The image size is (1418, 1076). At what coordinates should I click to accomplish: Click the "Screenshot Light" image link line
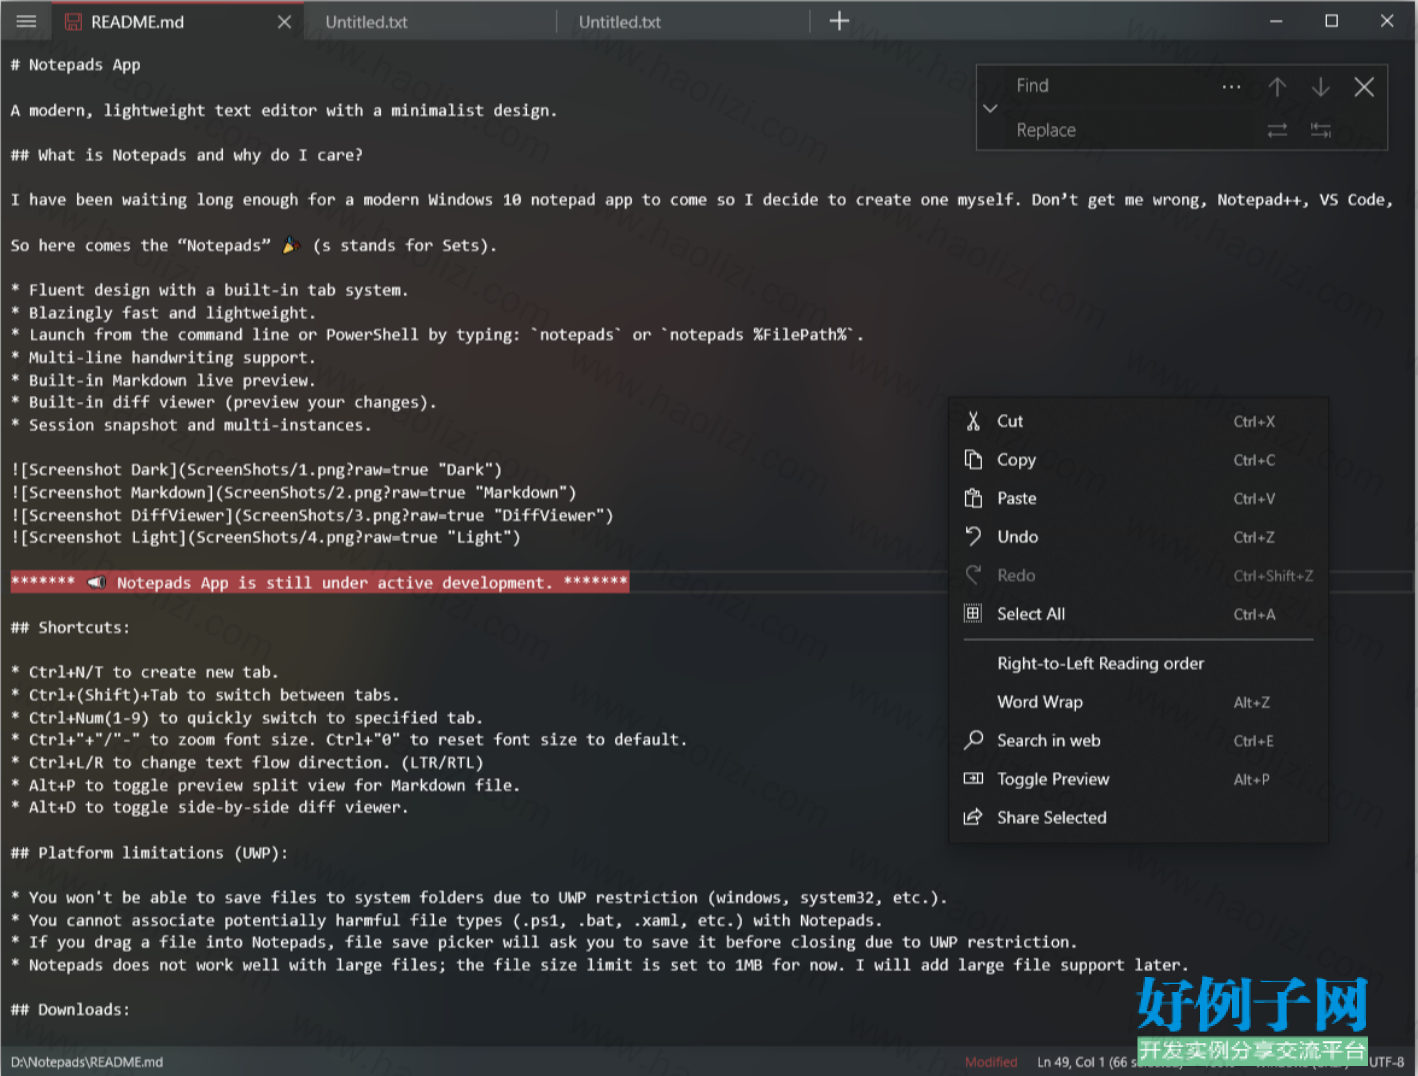[x=265, y=538]
